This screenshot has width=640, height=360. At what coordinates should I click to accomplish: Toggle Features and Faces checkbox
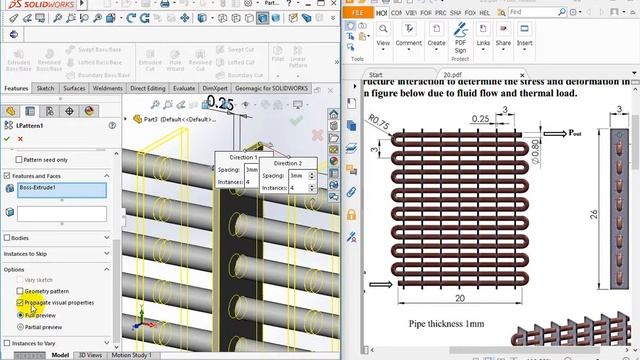[x=7, y=176]
